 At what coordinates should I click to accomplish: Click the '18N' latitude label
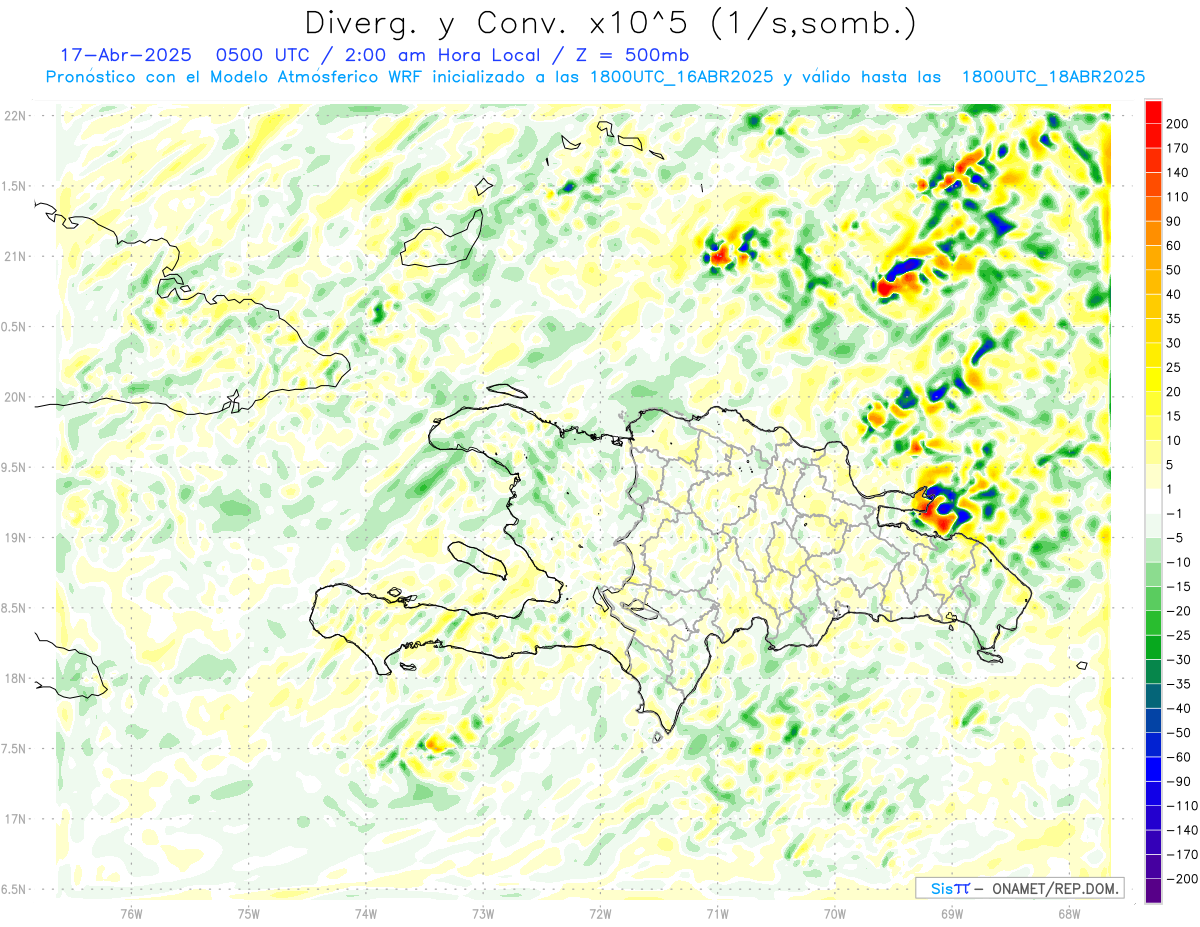[x=16, y=678]
